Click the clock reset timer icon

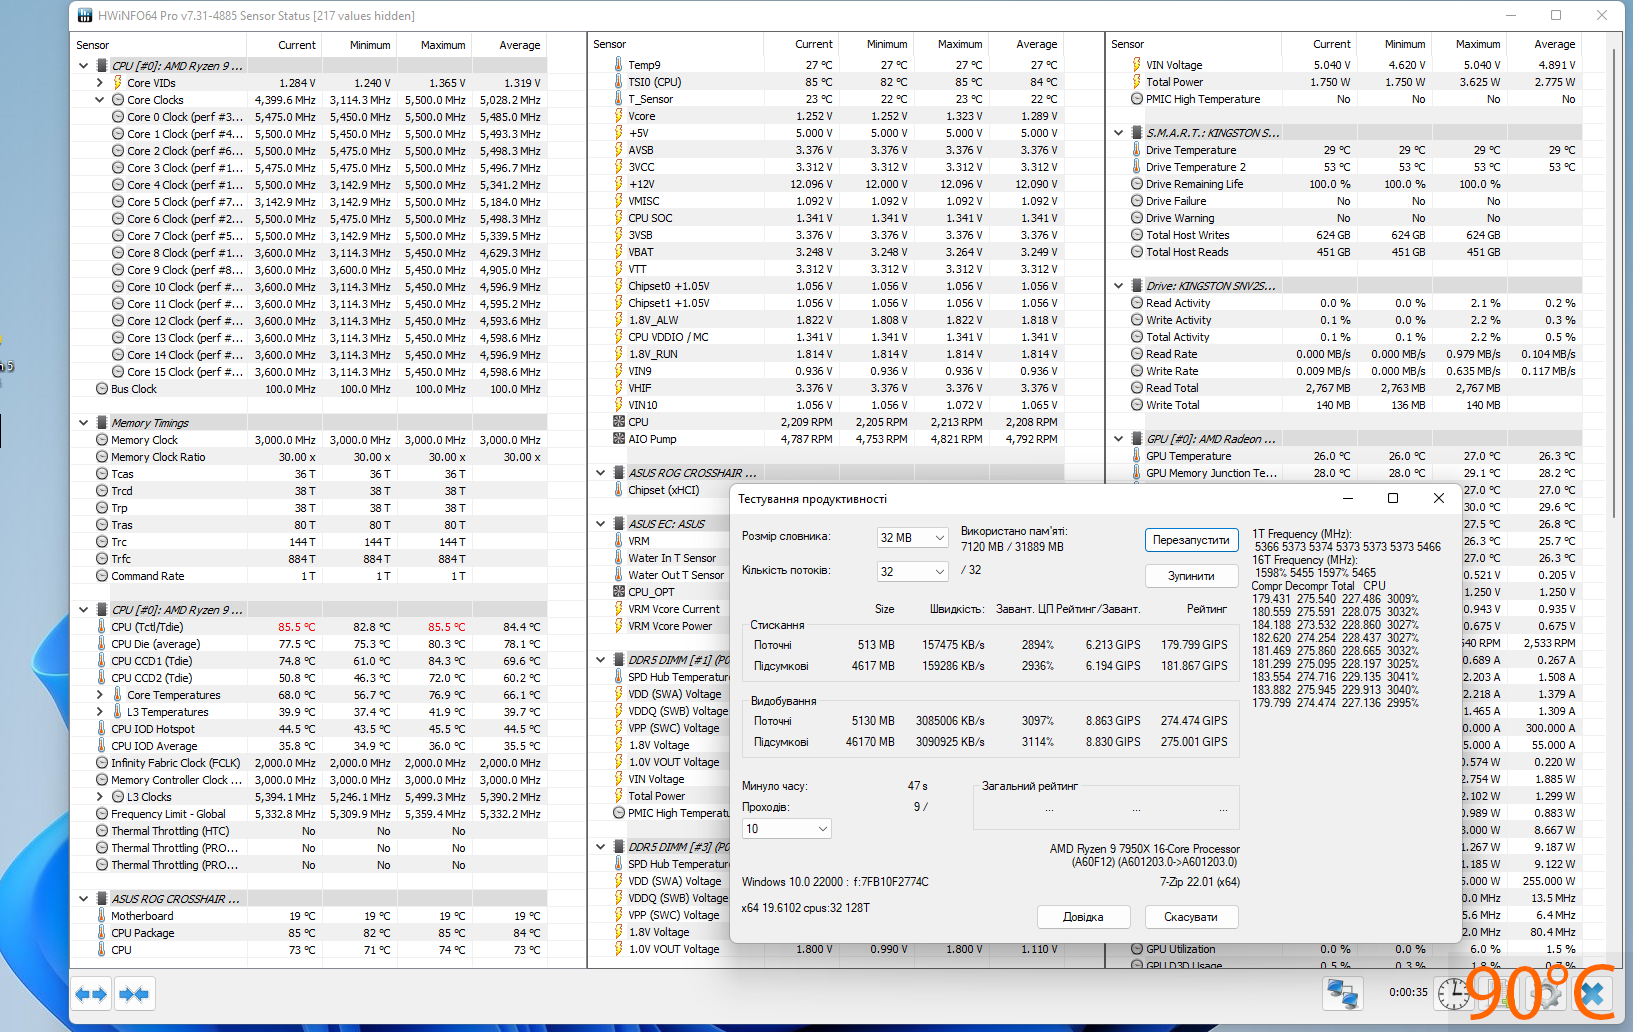(x=1453, y=993)
